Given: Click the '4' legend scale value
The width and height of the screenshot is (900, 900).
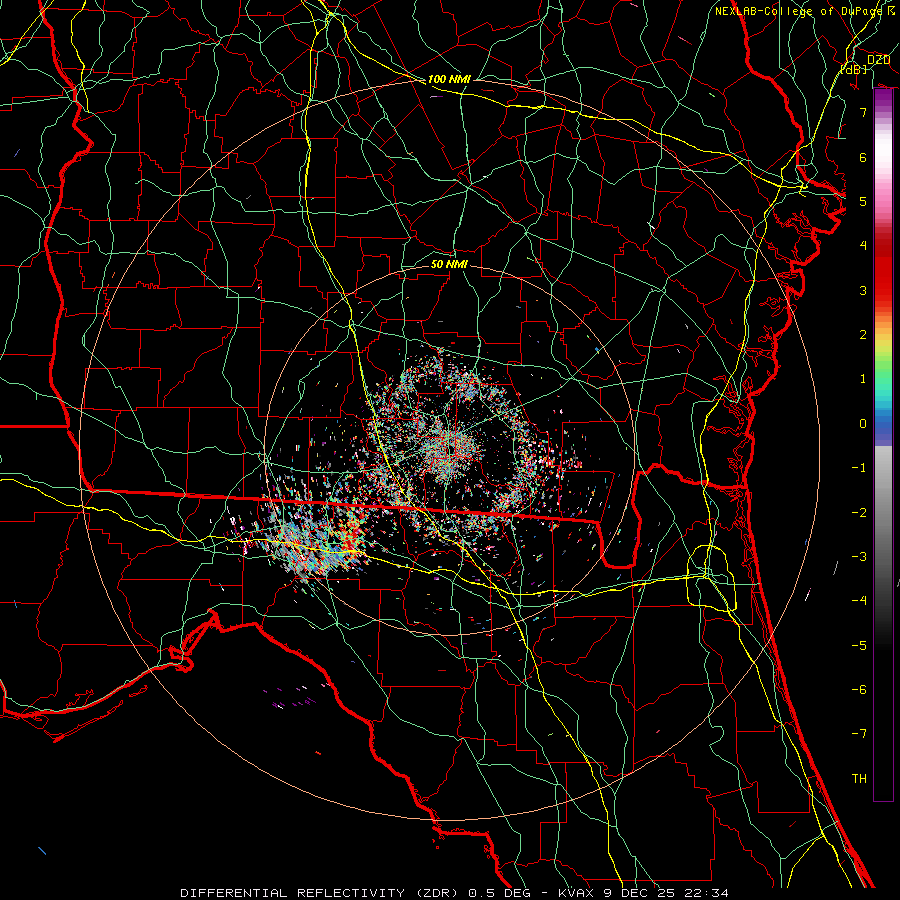Looking at the screenshot, I should 863,246.
